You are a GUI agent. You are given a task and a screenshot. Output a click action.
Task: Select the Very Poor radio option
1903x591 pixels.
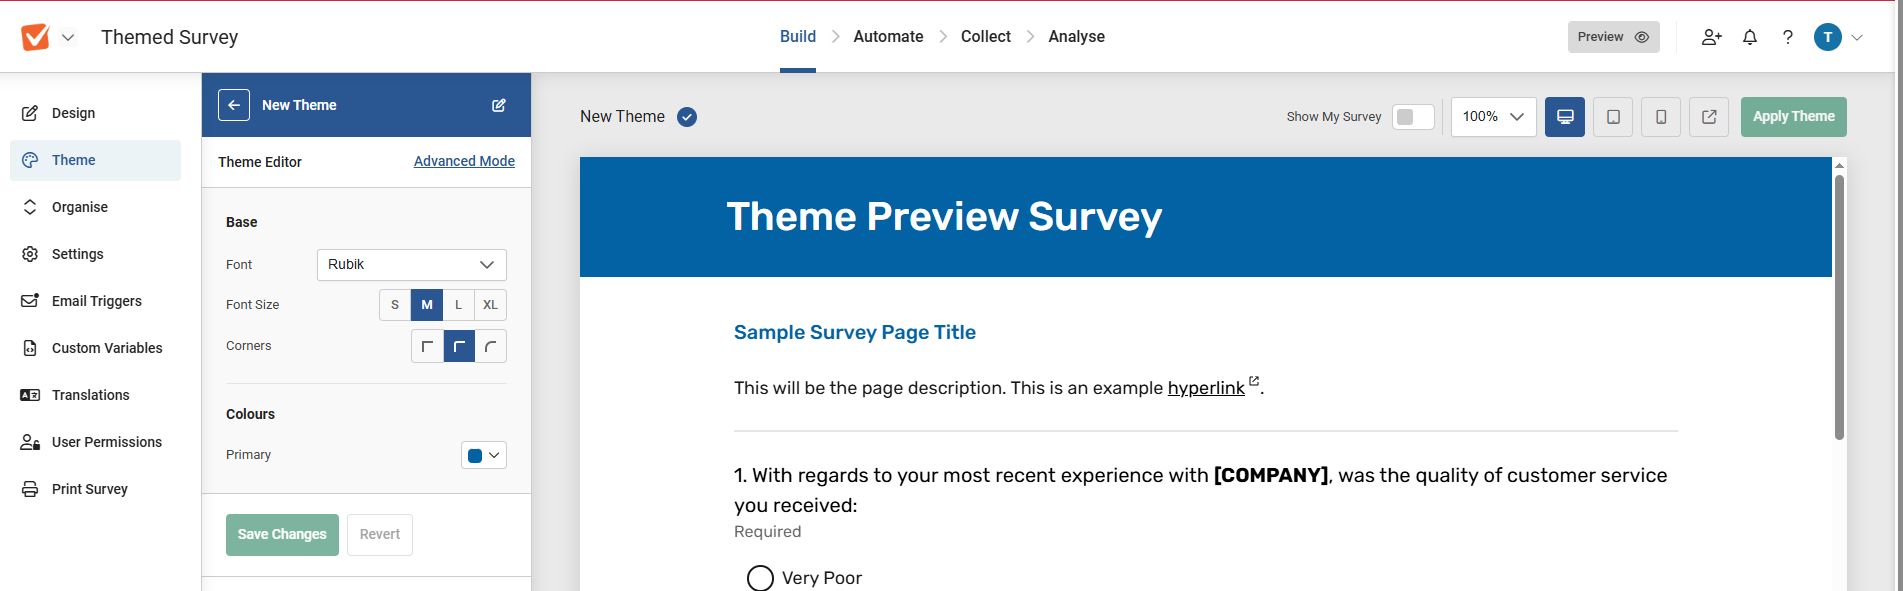[760, 578]
